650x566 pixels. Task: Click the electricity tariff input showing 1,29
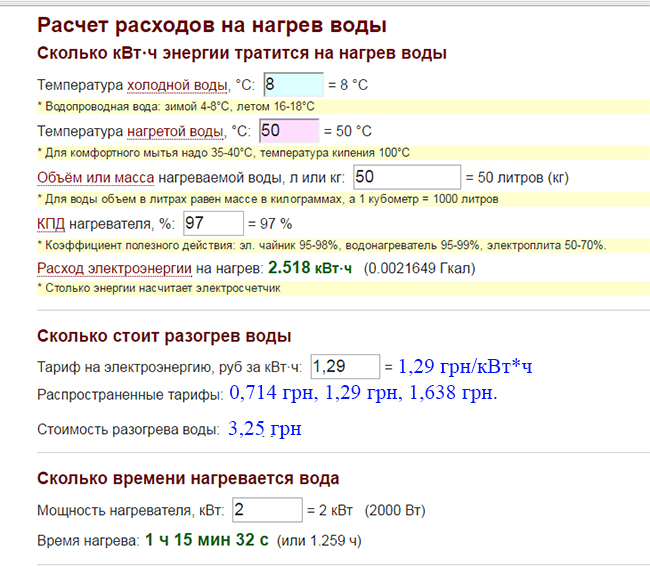(345, 367)
